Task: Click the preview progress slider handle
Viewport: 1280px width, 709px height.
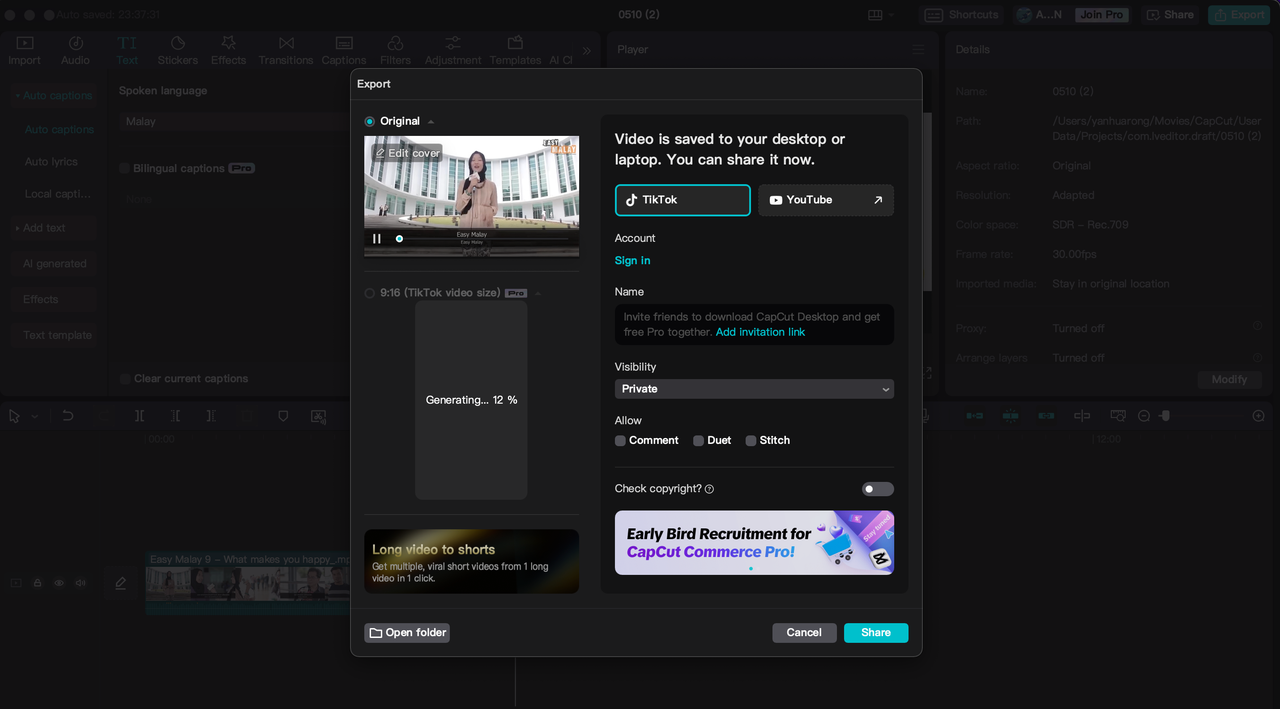Action: pos(399,238)
